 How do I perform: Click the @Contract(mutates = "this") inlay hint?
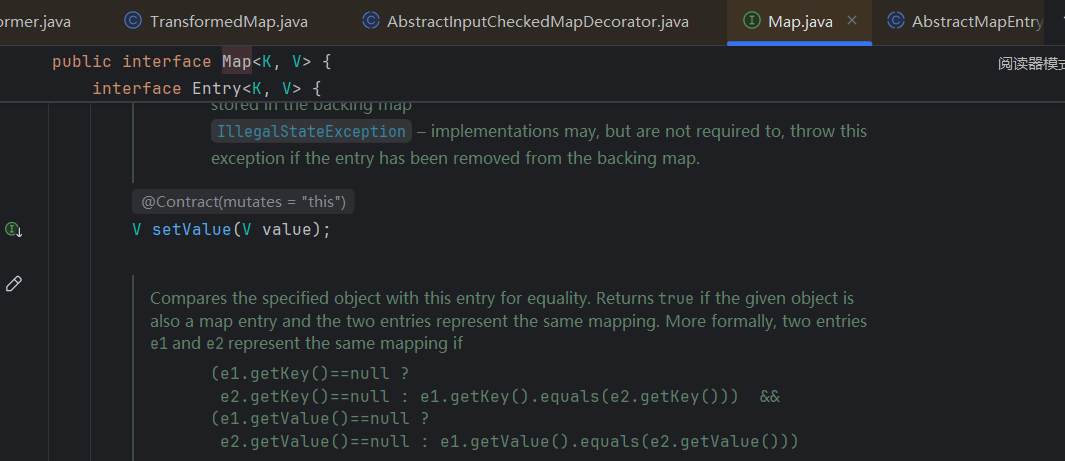click(243, 202)
